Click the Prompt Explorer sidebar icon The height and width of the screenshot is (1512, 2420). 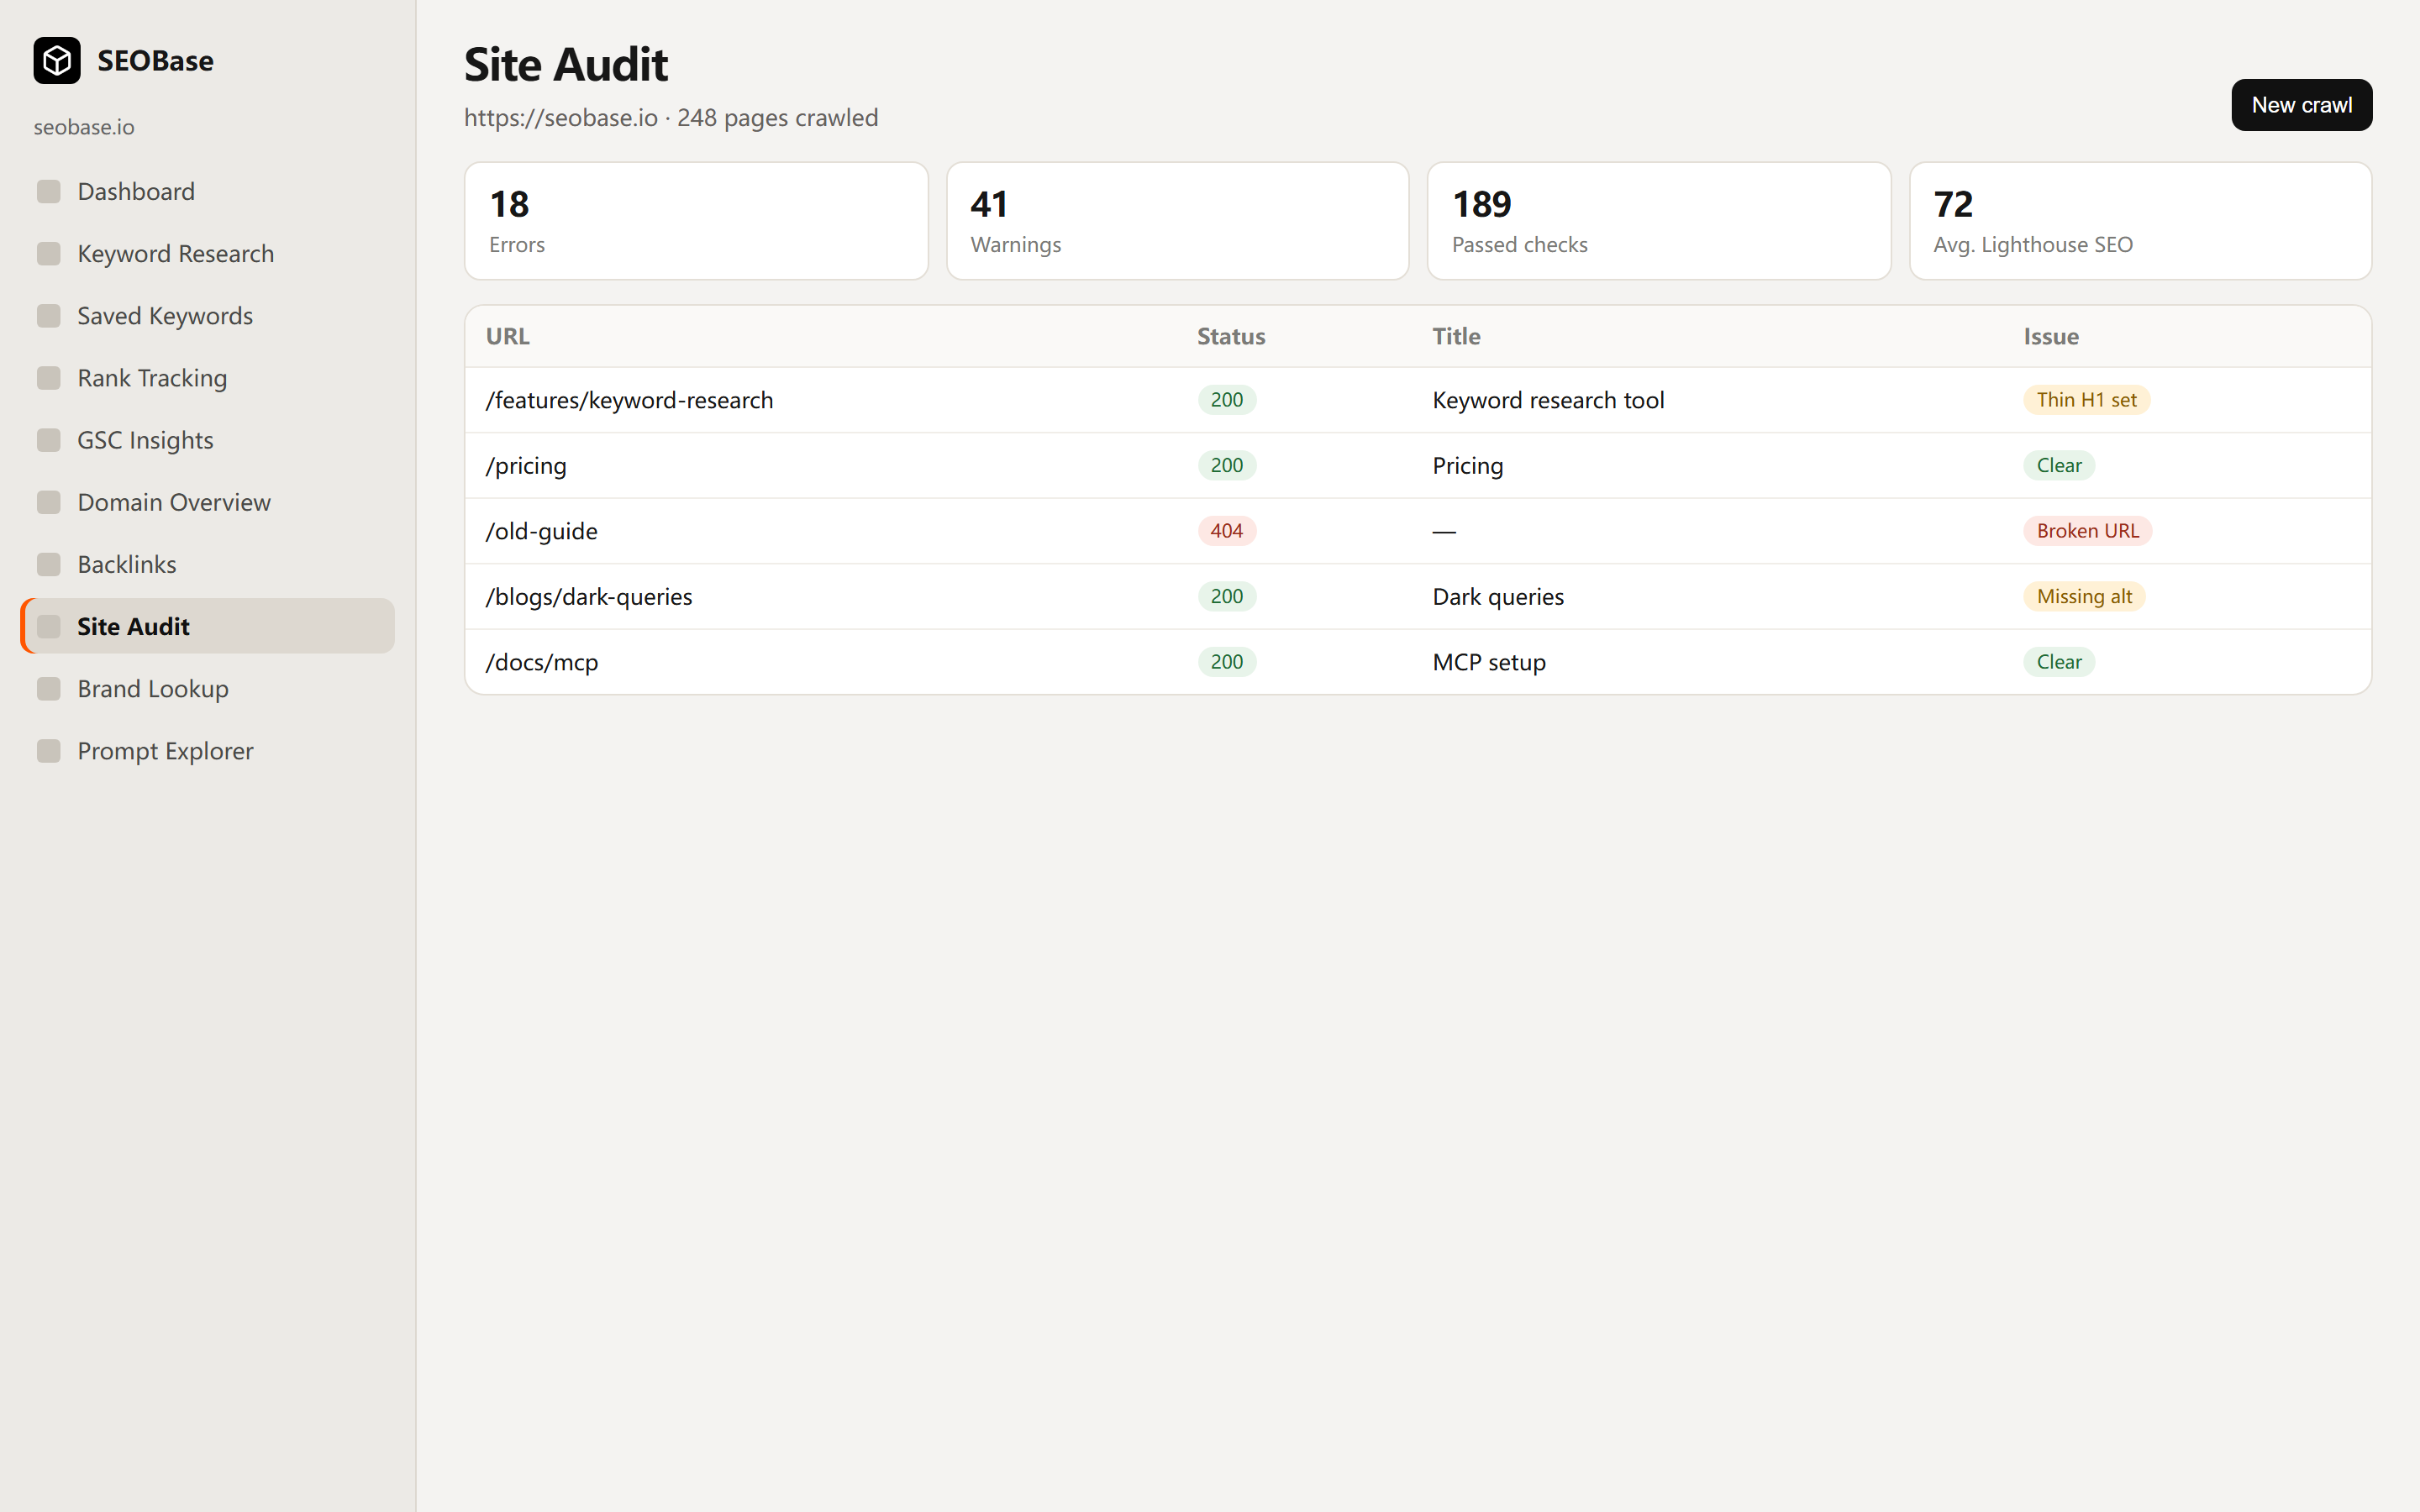tap(49, 751)
